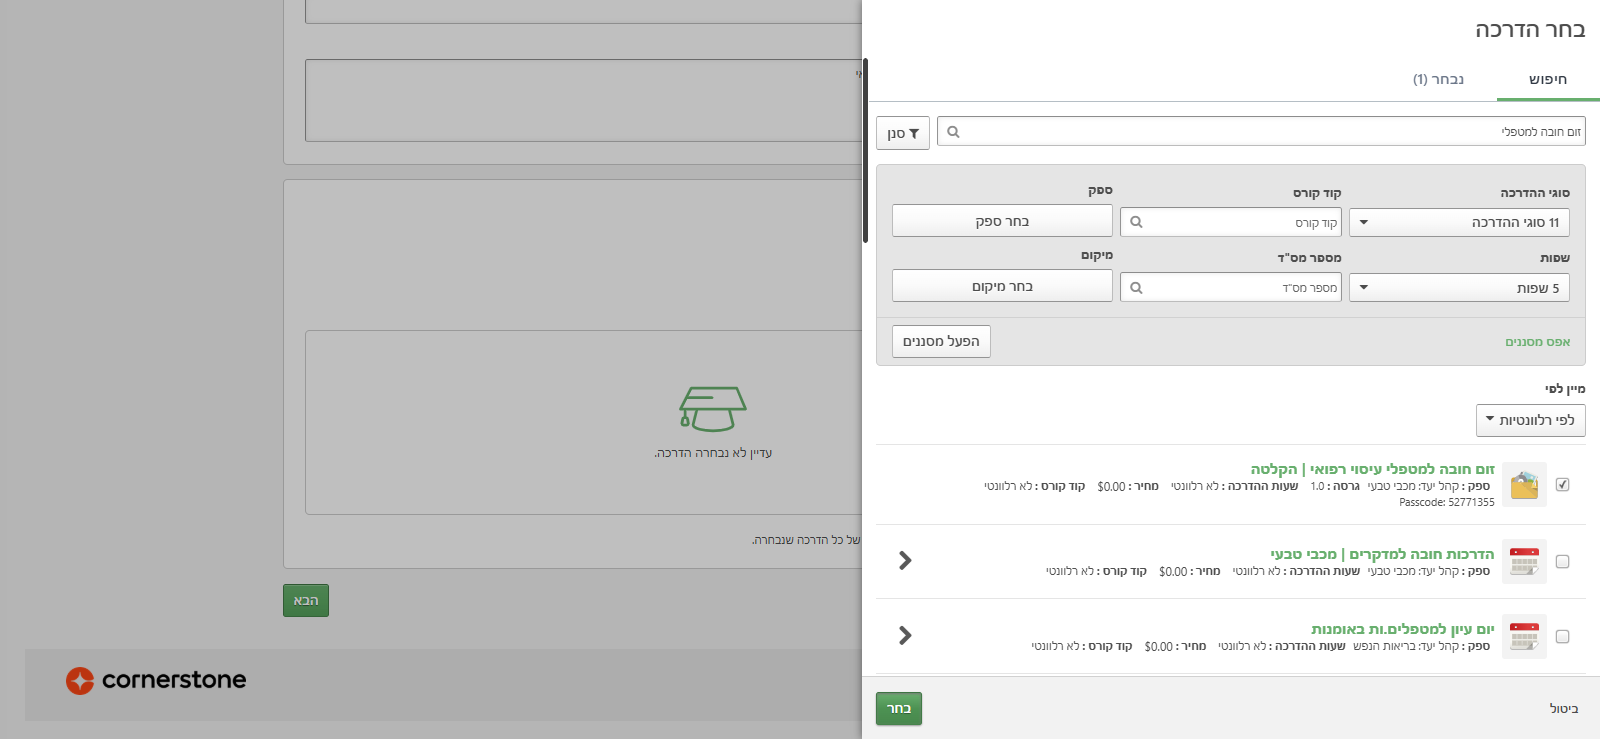The image size is (1600, 739).
Task: Click the folder thumbnail of the first training result
Action: tap(1524, 485)
